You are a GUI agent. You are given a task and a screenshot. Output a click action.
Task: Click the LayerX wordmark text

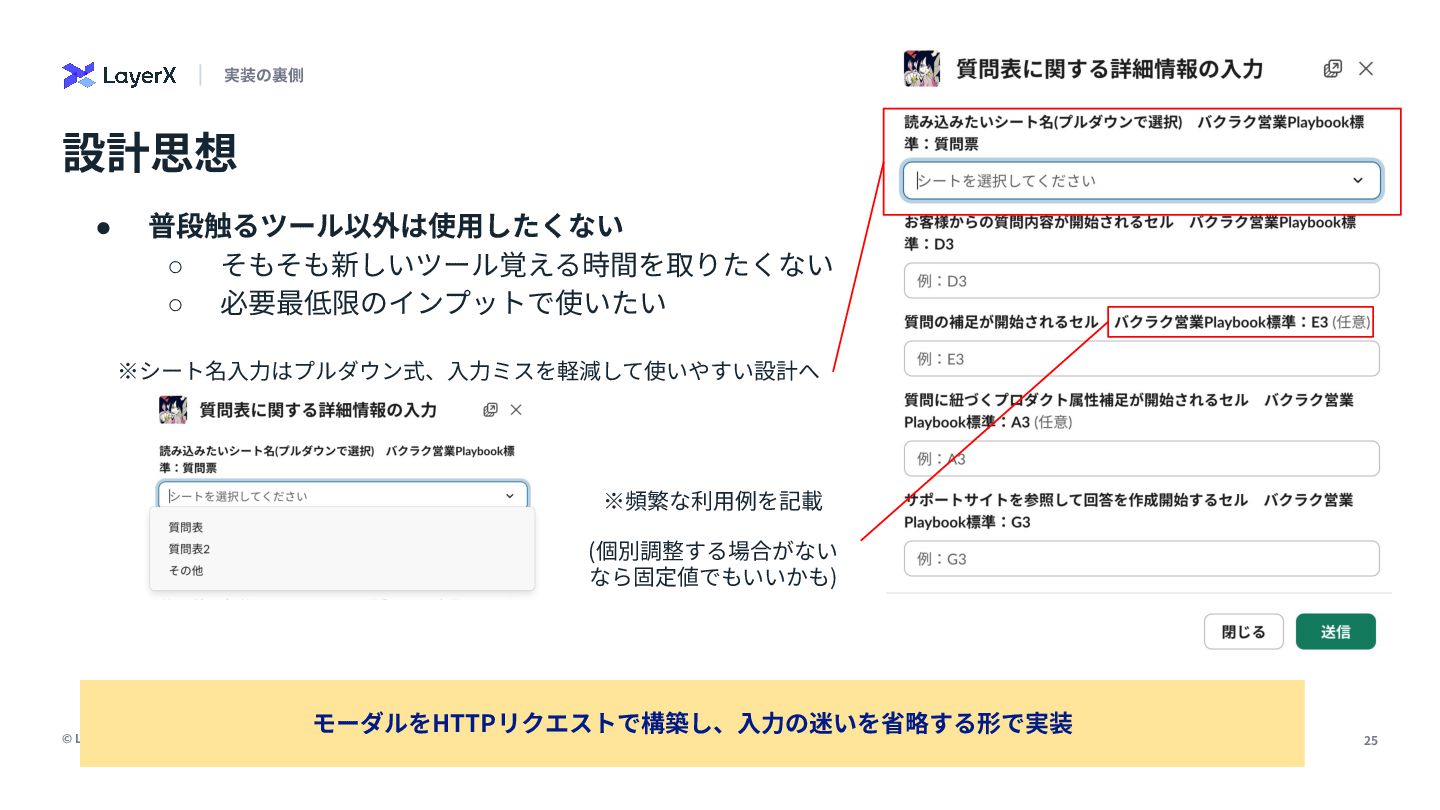140,76
